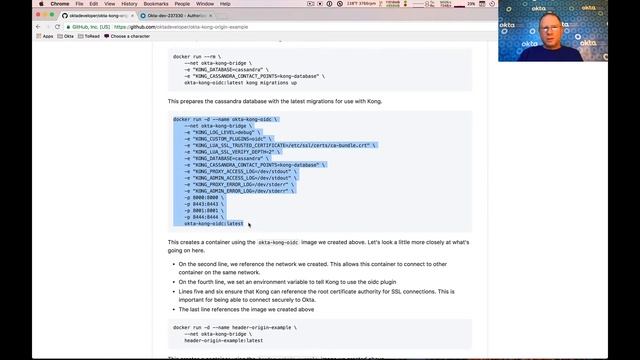Click the calendar icon in menu bar
This screenshot has width=640, height=360.
coord(482,4)
